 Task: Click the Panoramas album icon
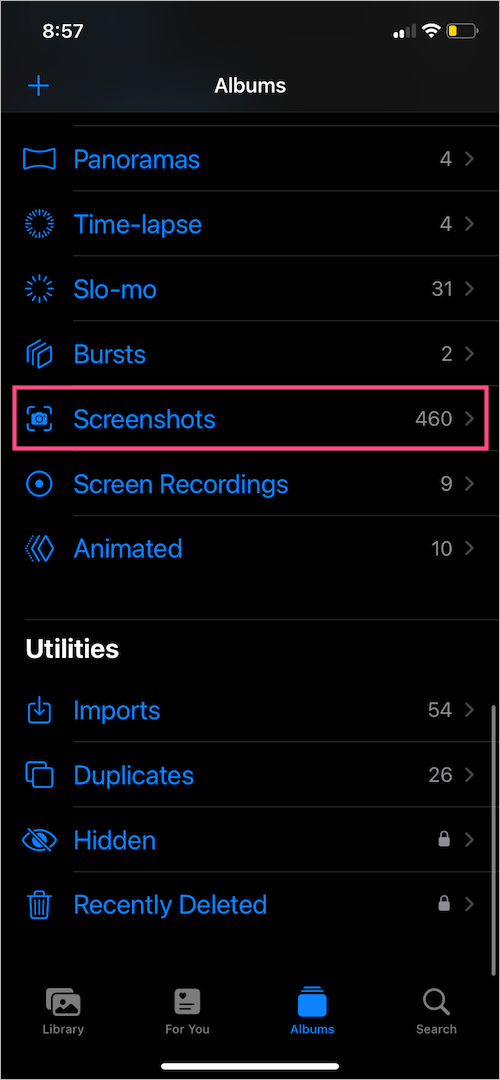point(39,159)
